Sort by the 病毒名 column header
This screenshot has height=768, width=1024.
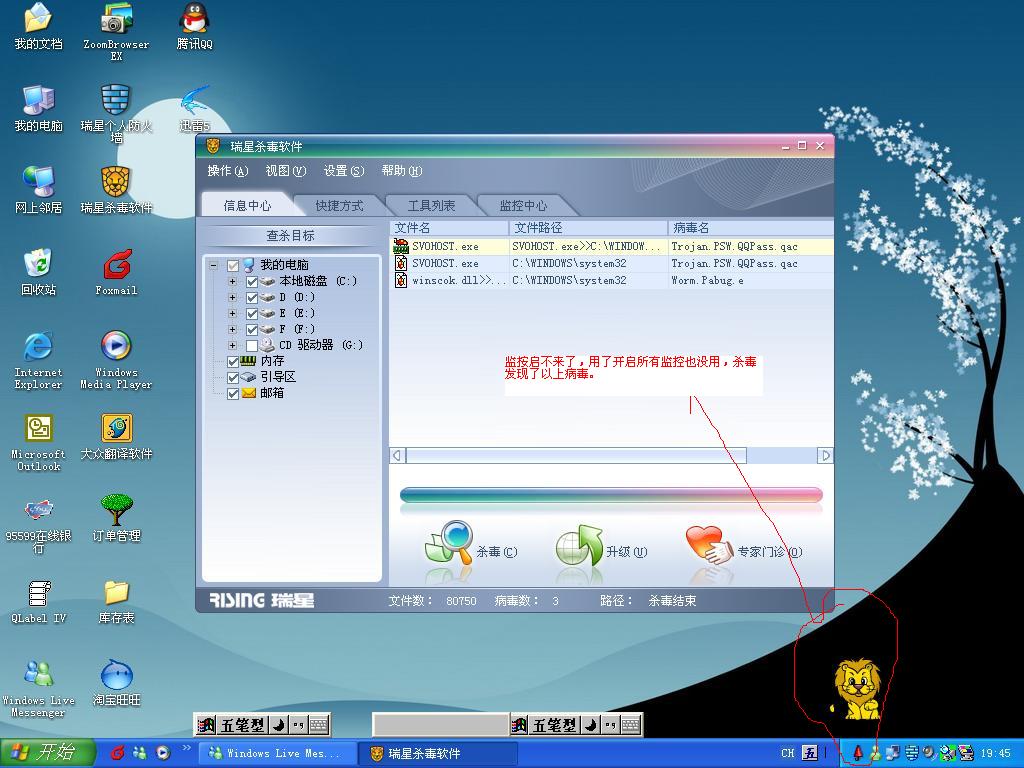751,228
